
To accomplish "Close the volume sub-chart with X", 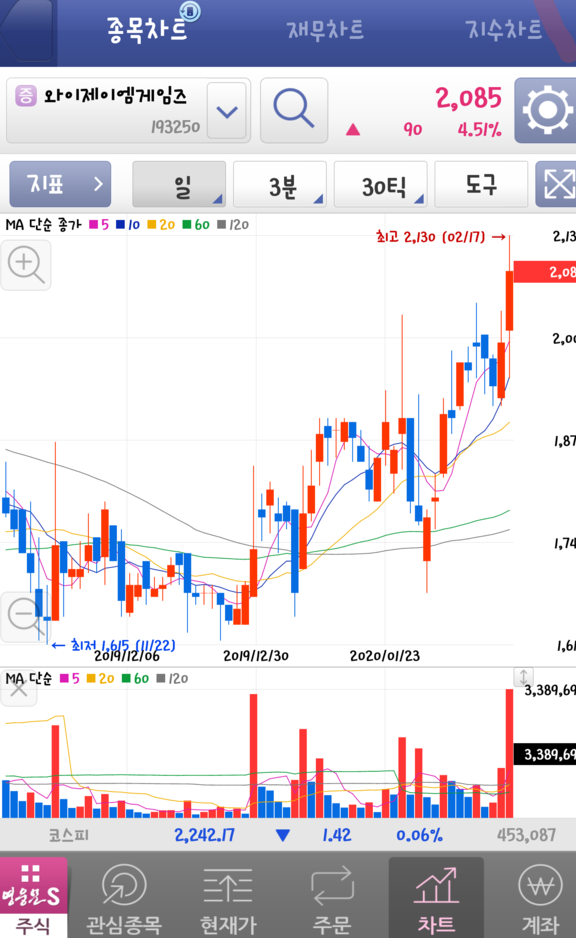I will (x=19, y=689).
